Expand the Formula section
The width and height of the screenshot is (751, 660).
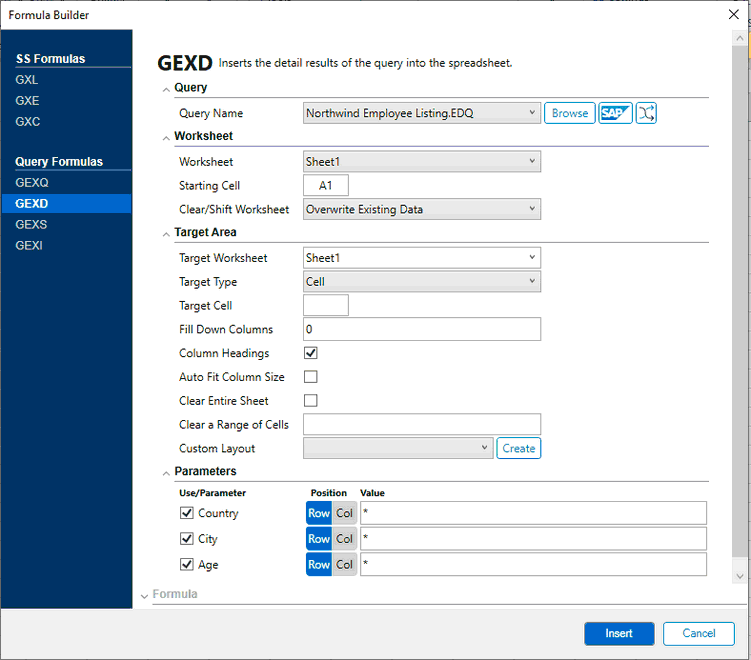pos(146,595)
